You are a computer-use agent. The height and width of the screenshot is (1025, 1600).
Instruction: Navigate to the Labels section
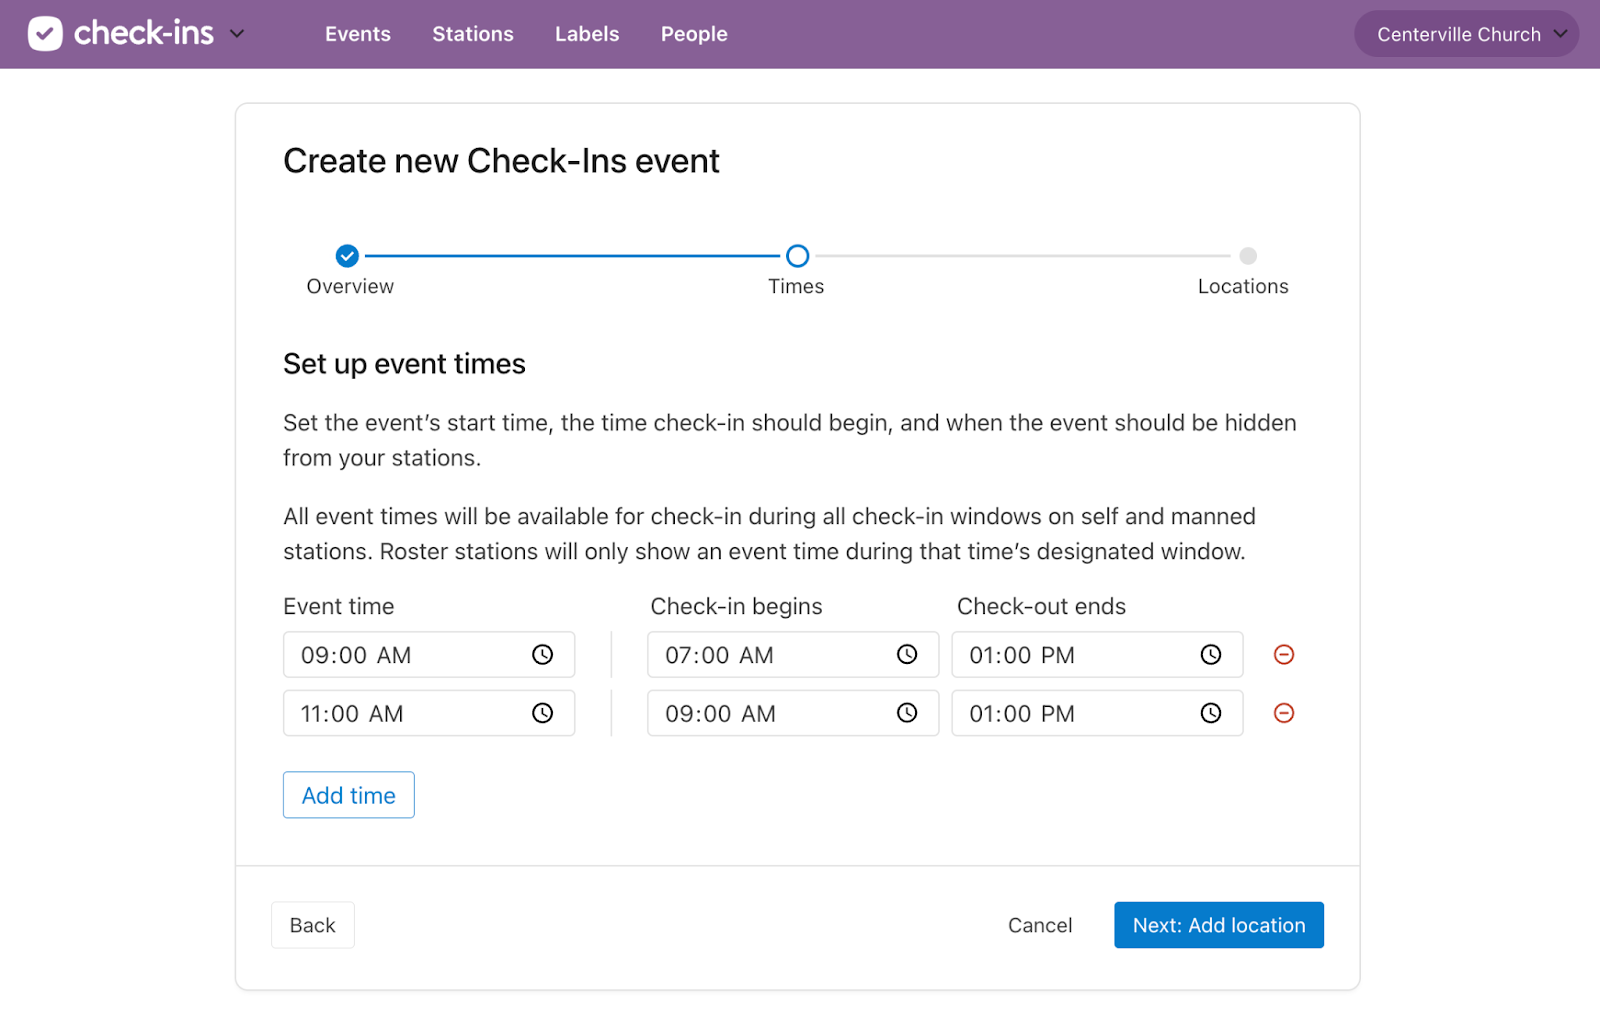[587, 34]
